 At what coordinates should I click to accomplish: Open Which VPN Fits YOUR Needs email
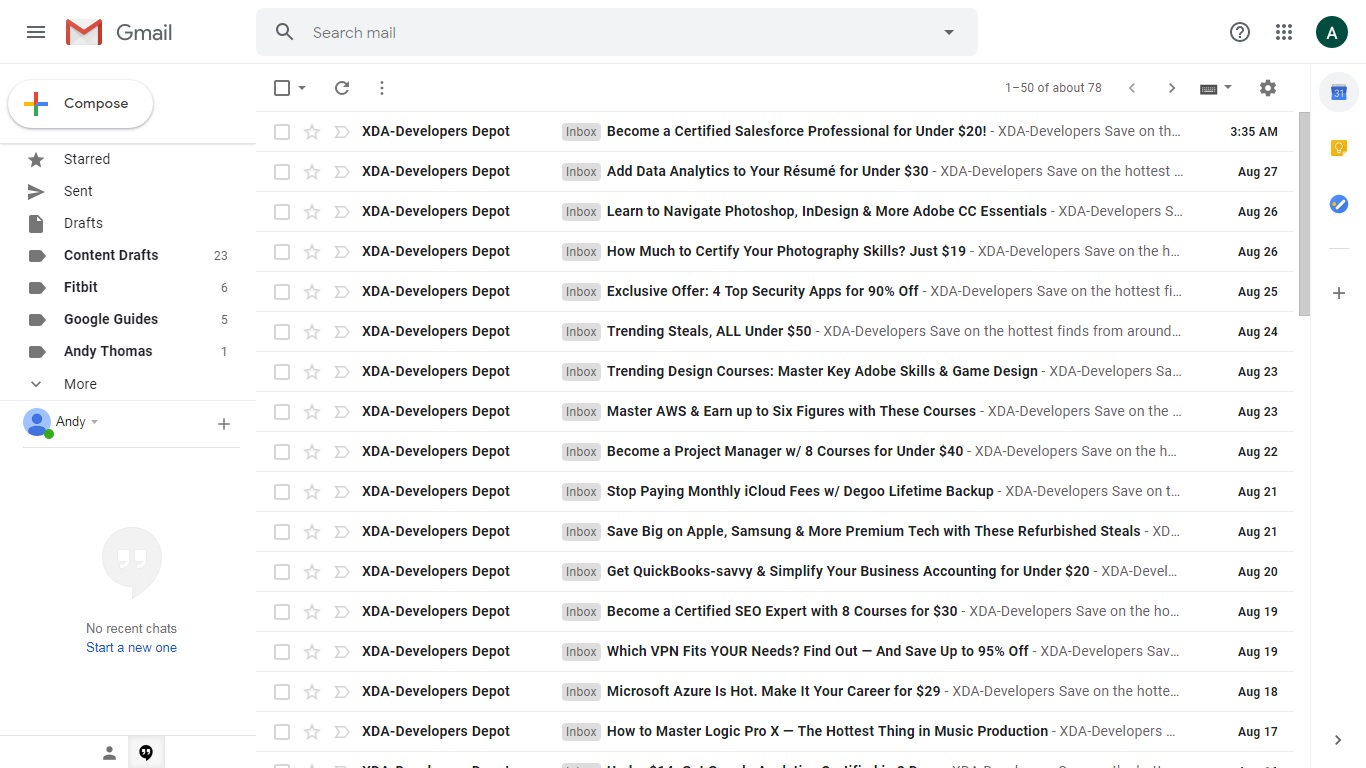pyautogui.click(x=775, y=651)
